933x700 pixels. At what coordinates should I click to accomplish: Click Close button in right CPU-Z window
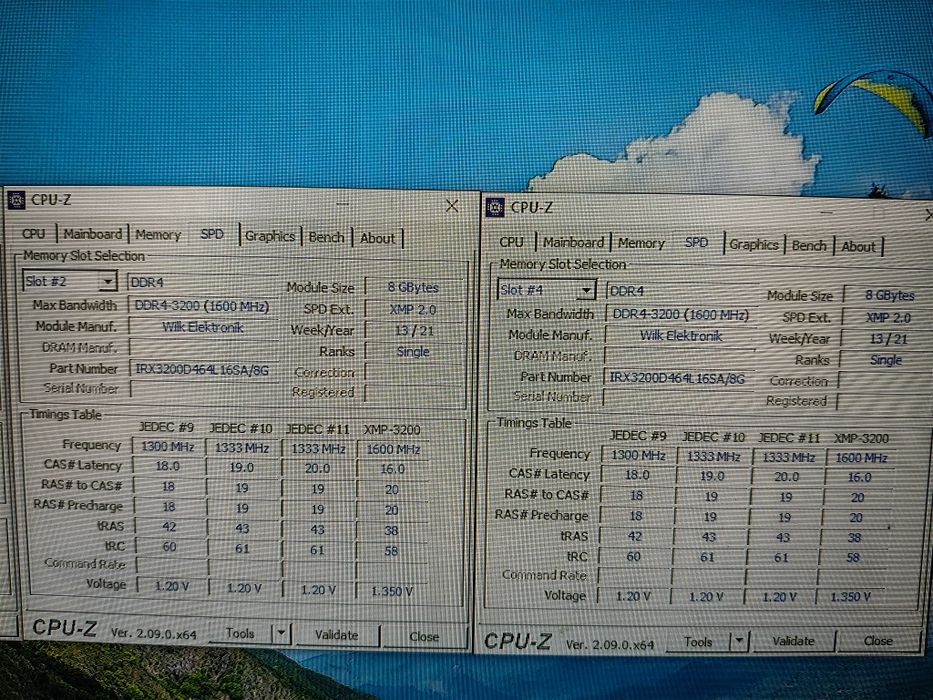click(x=878, y=641)
